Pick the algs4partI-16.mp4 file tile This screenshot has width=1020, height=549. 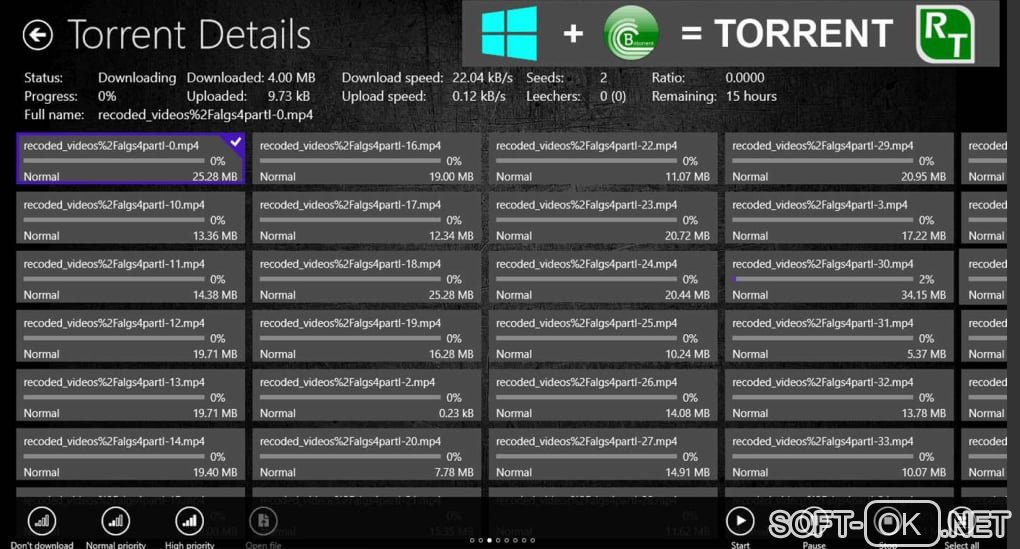(367, 159)
